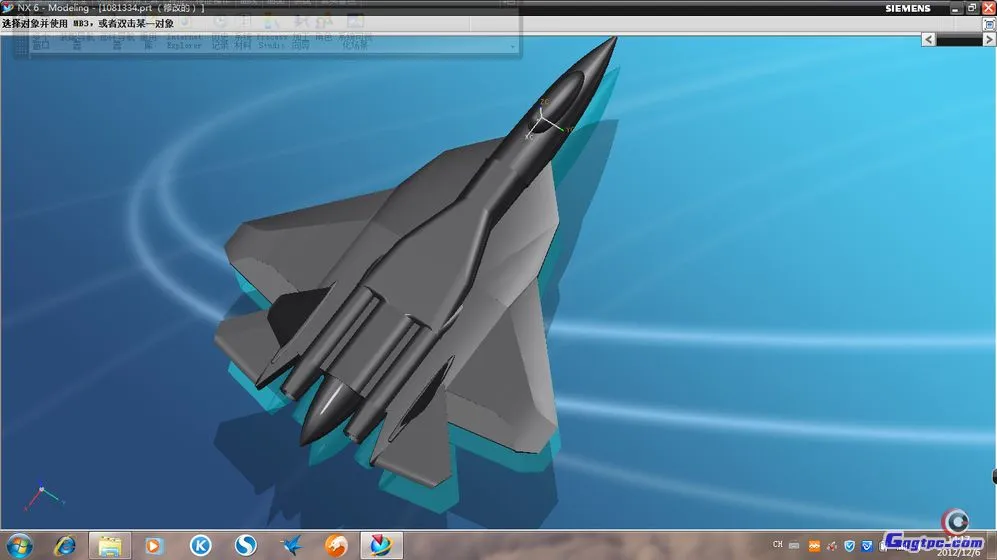The height and width of the screenshot is (560, 997).
Task: Click the CH input language indicator
Action: pyautogui.click(x=777, y=545)
